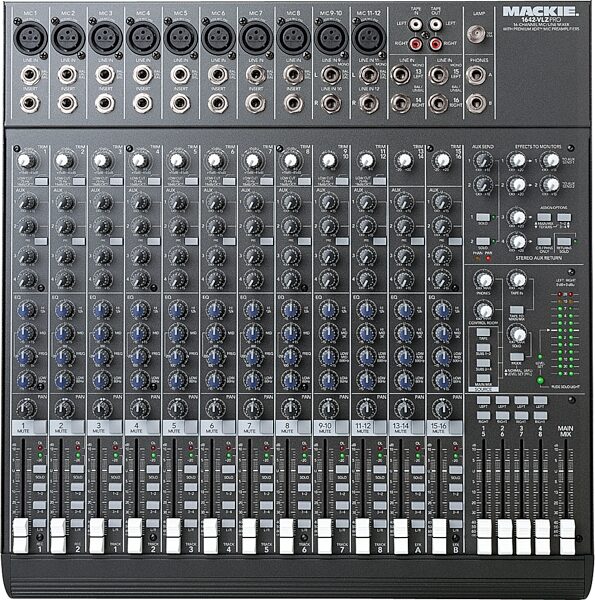Click the AUX 2 knob on channel 6
This screenshot has width=595, height=600.
(216, 227)
